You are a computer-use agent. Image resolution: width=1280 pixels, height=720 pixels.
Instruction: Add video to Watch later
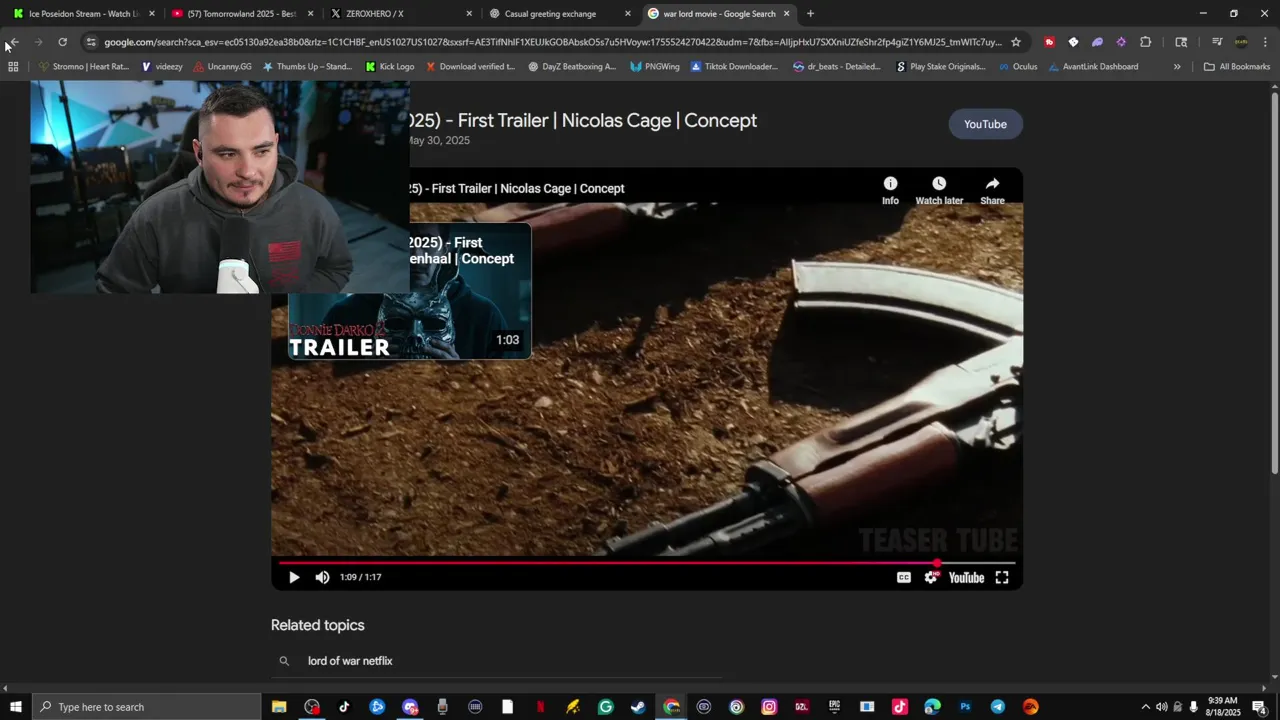pyautogui.click(x=939, y=190)
